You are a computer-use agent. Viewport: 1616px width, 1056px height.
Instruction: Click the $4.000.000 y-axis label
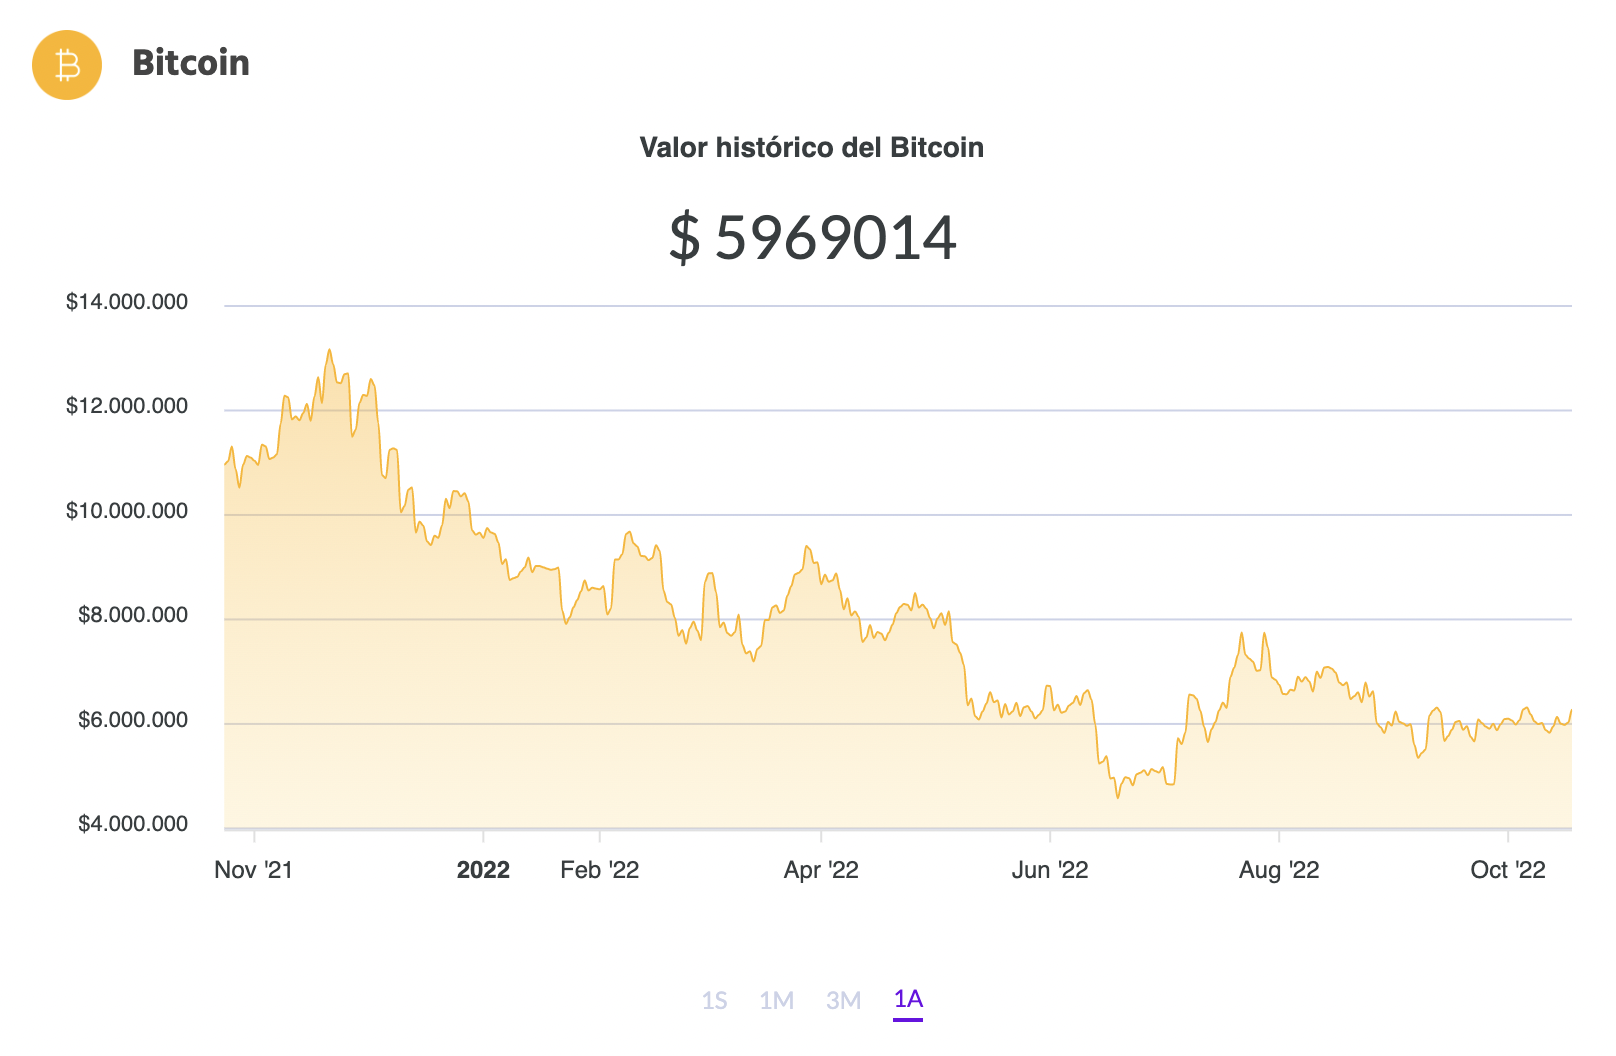[133, 824]
